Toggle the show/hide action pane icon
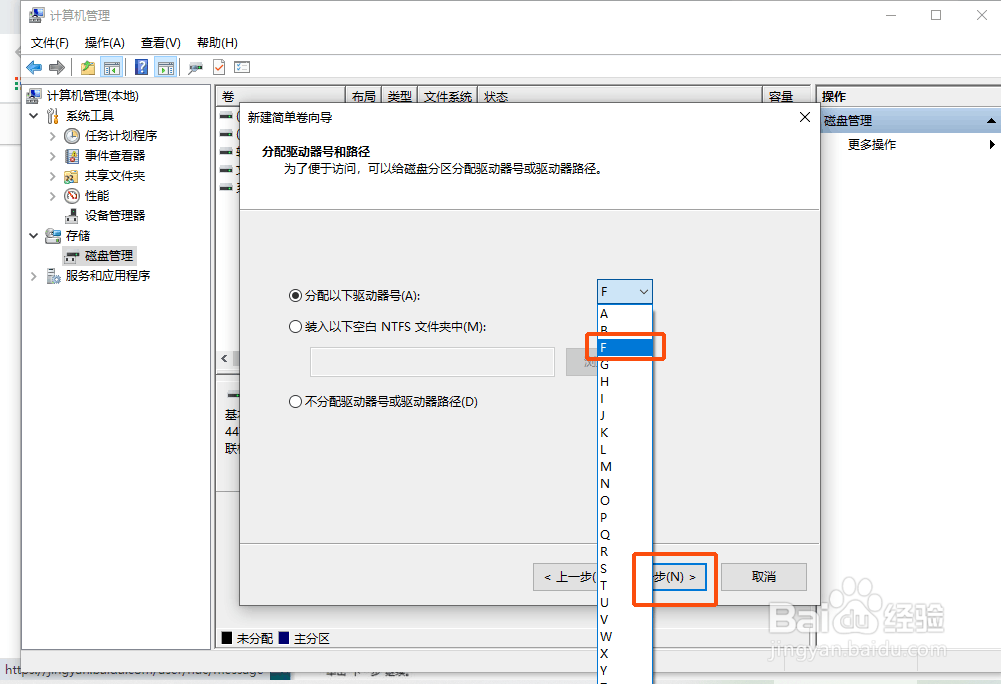The height and width of the screenshot is (684, 1001). tap(166, 67)
